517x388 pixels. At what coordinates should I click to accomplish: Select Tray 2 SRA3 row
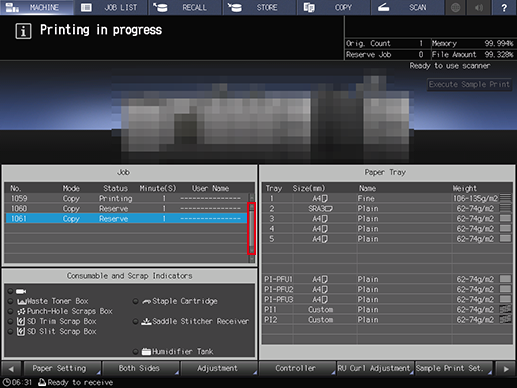click(x=387, y=209)
